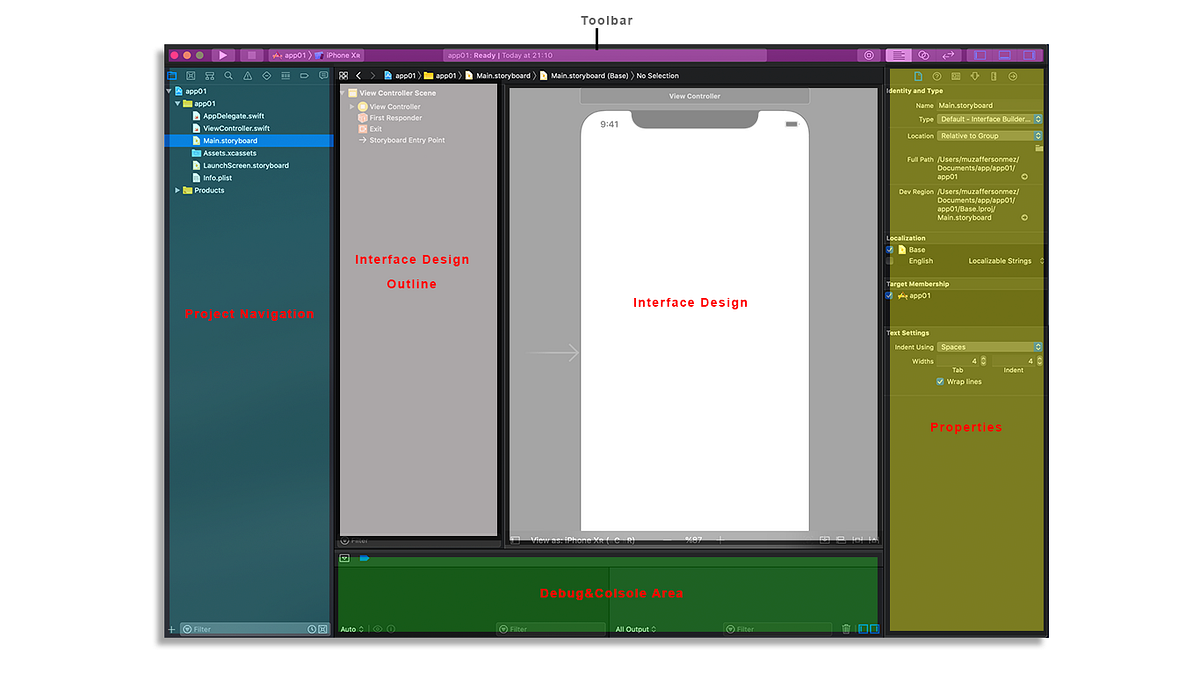
Task: Collapse the View Controller Scene disclosure triangle
Action: (x=343, y=92)
